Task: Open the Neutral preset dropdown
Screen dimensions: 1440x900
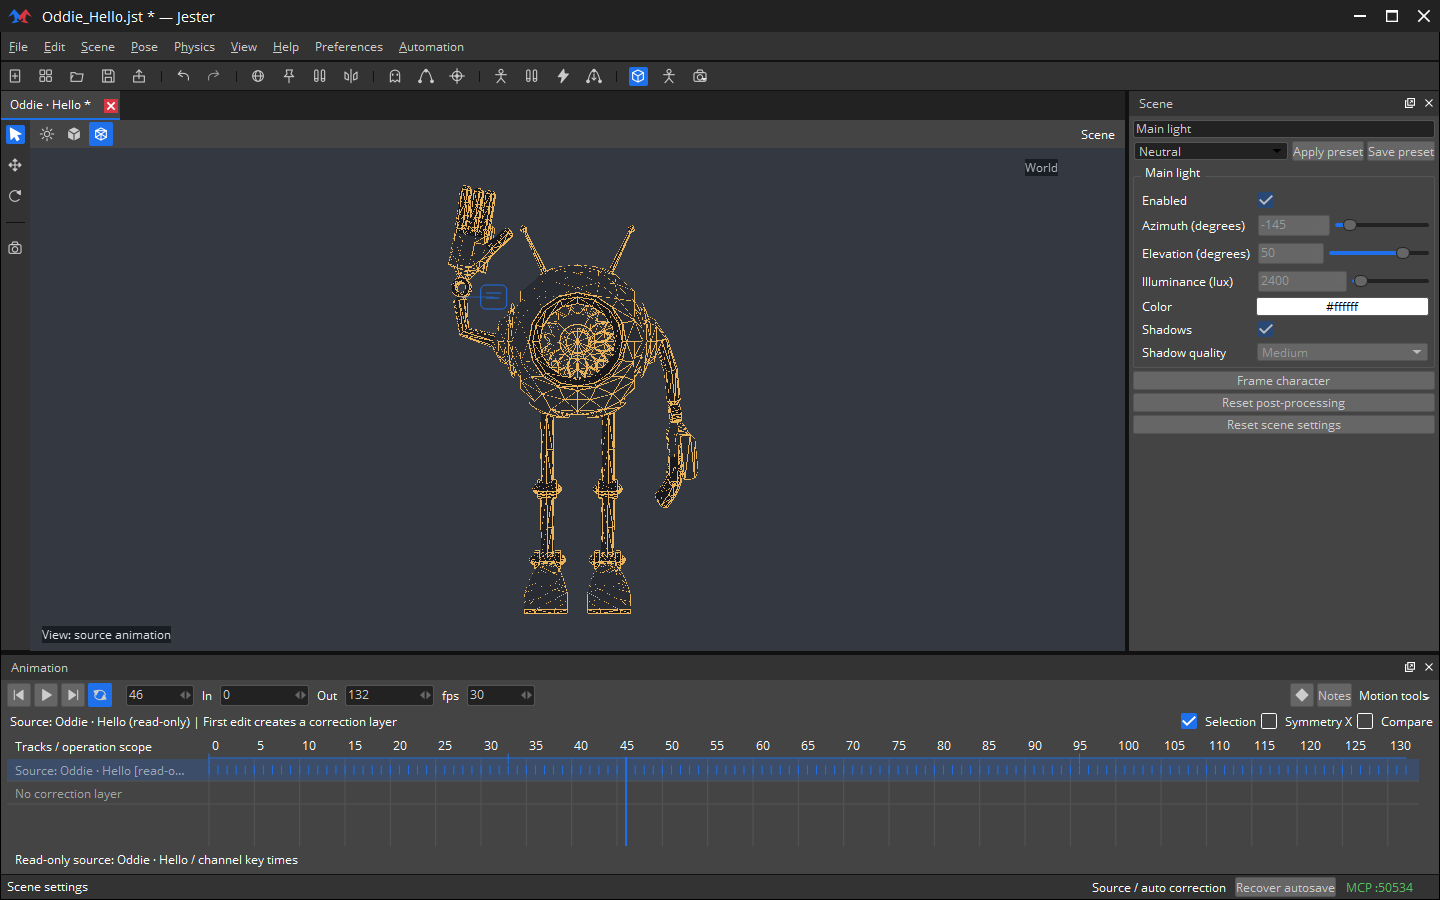Action: [1210, 151]
